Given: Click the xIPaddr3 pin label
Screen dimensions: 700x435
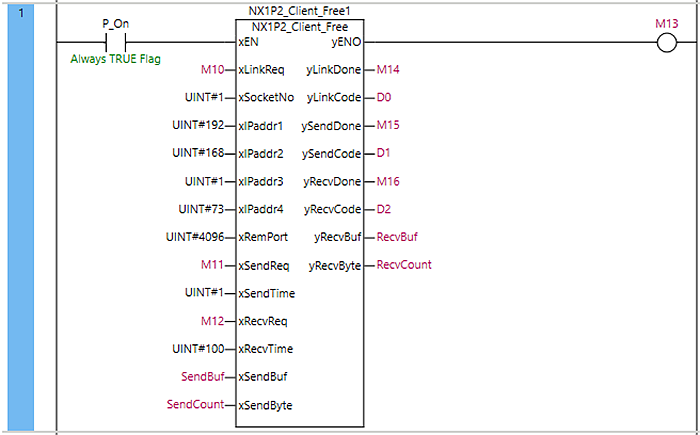Looking at the screenshot, I should tap(261, 182).
